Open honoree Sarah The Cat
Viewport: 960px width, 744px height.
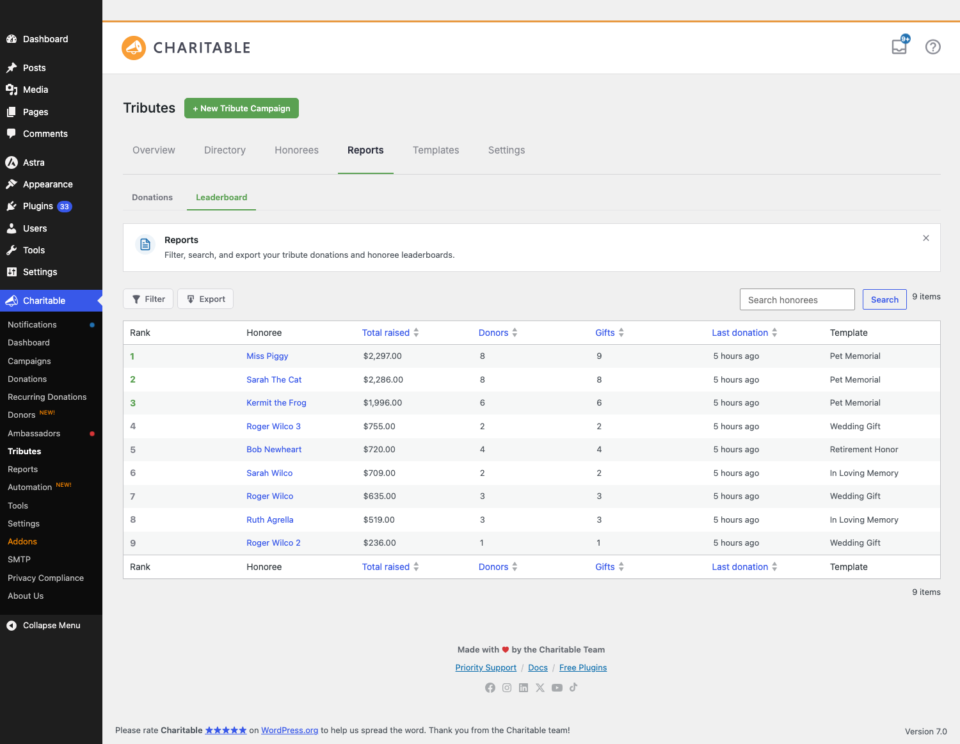coord(274,380)
